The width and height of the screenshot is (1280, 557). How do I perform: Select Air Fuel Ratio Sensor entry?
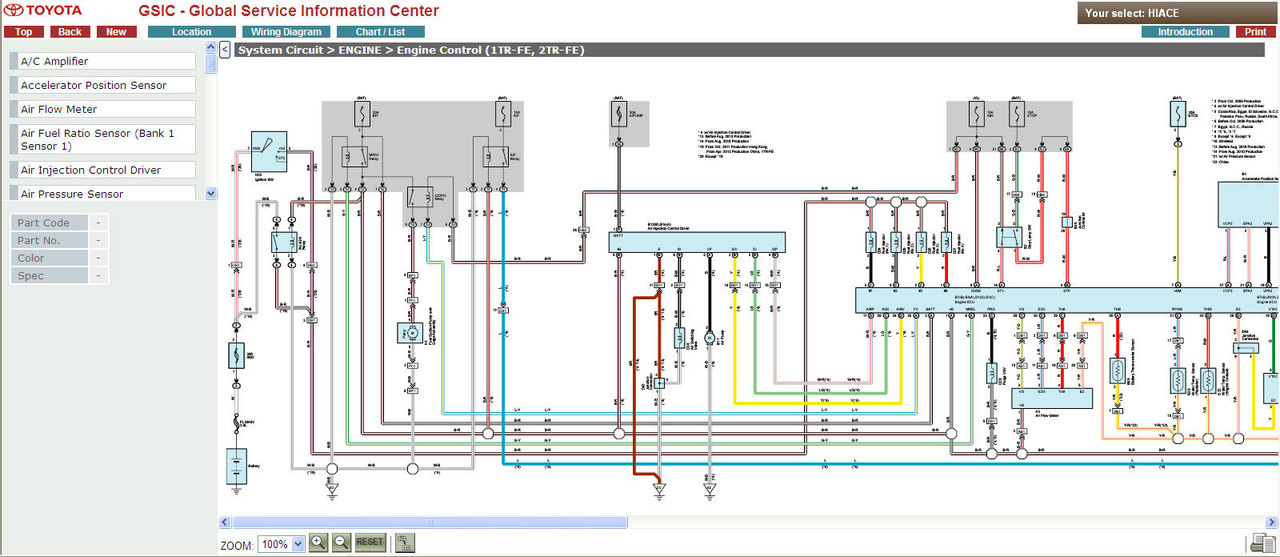[103, 139]
